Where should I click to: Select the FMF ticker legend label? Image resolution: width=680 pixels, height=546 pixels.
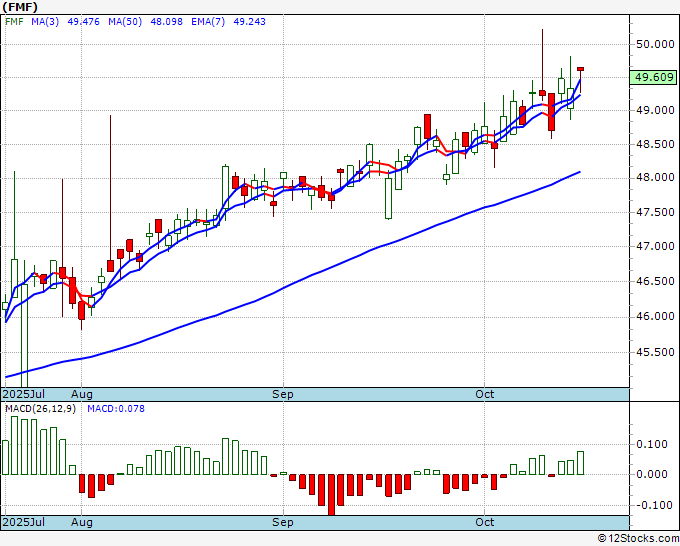pyautogui.click(x=14, y=22)
